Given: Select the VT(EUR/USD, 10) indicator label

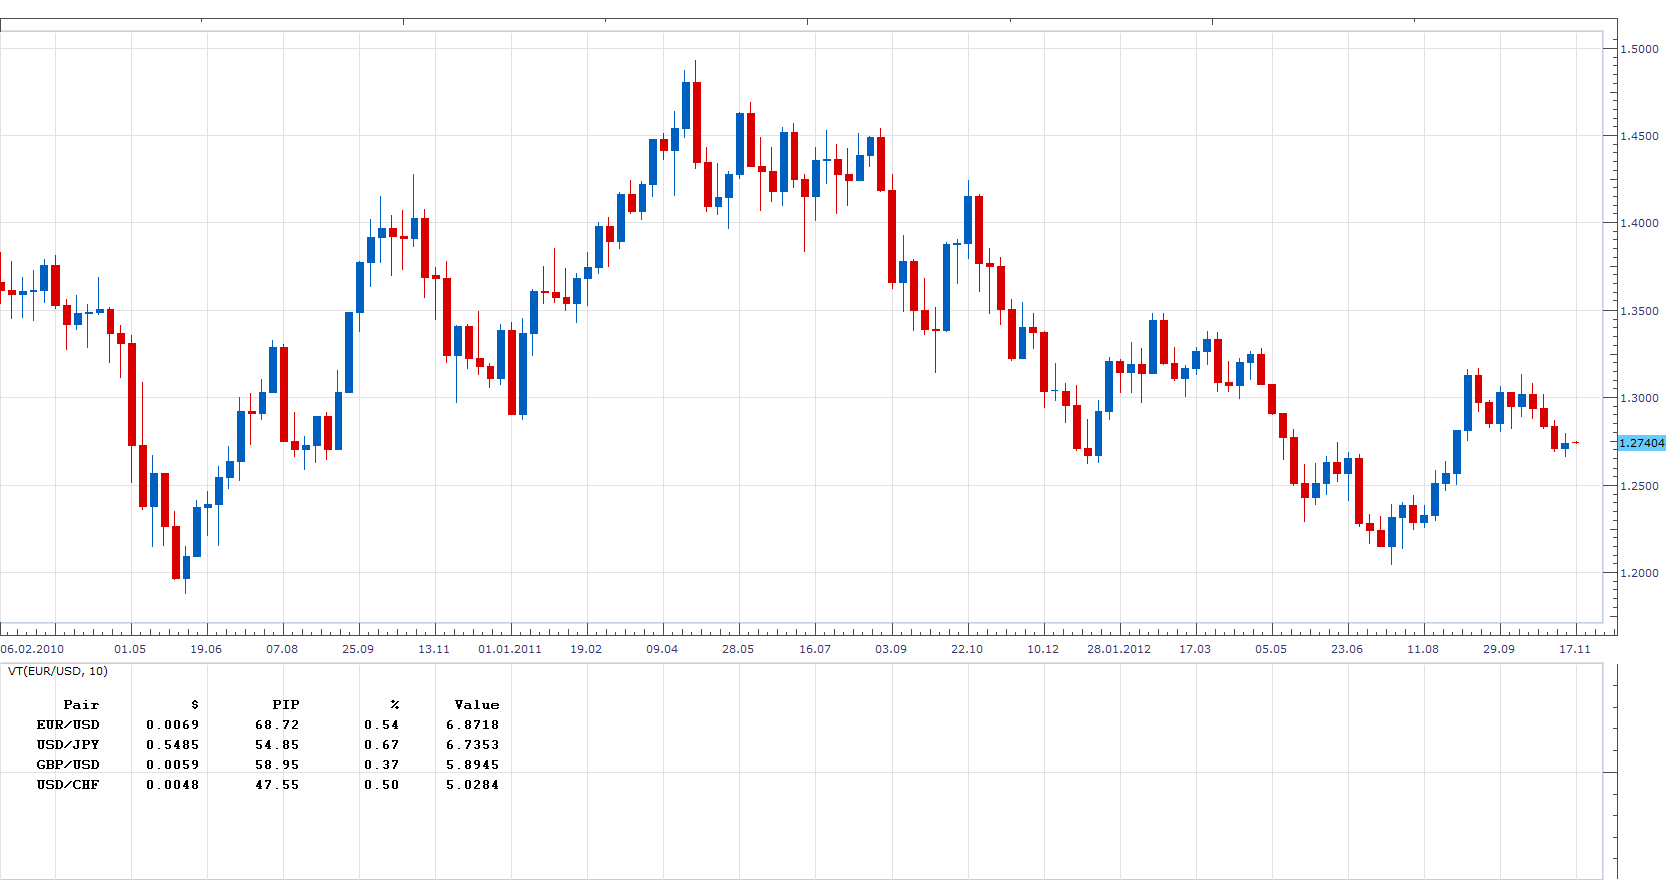Looking at the screenshot, I should 58,671.
